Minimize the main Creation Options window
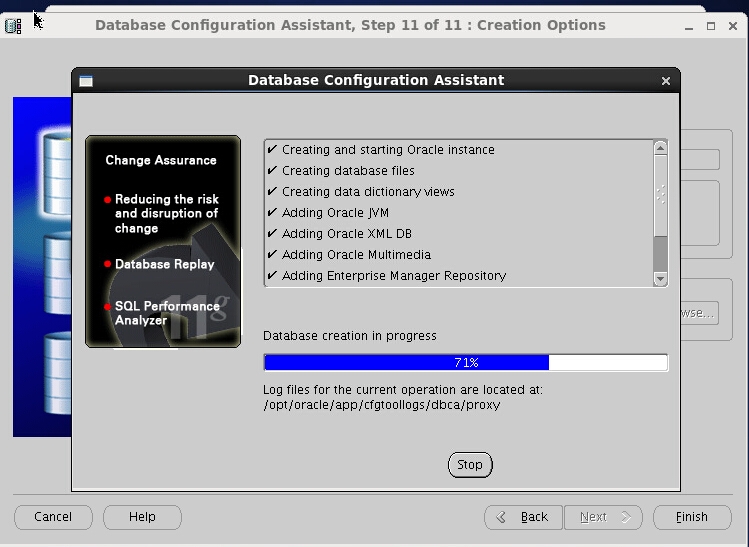749x547 pixels. coord(689,26)
